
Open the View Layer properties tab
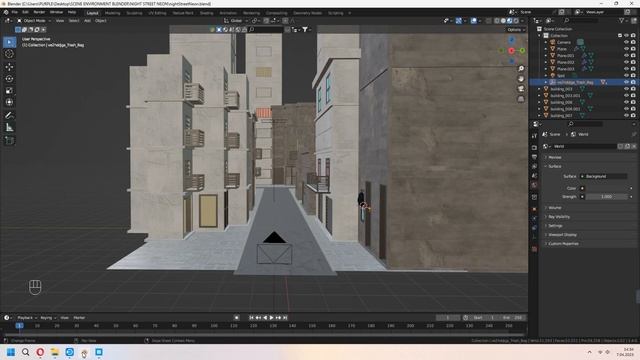pyautogui.click(x=534, y=167)
